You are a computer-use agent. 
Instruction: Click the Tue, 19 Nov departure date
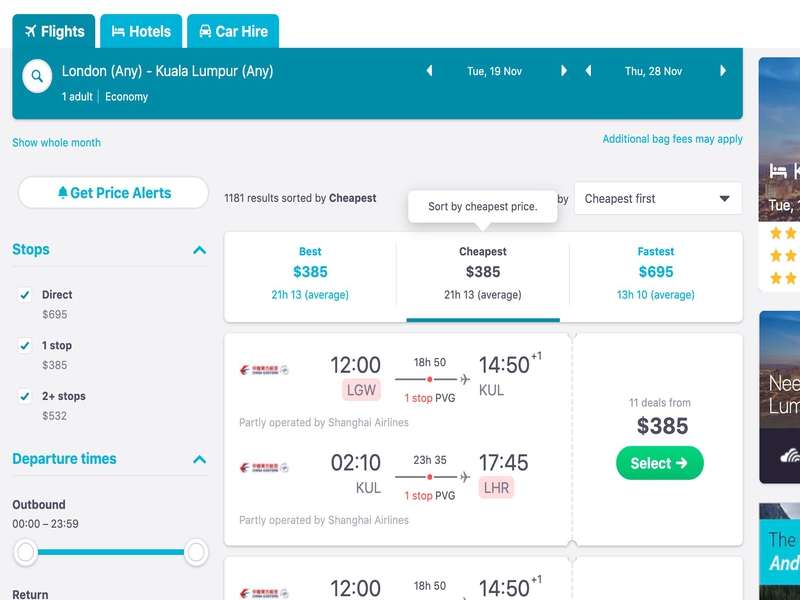click(x=494, y=71)
